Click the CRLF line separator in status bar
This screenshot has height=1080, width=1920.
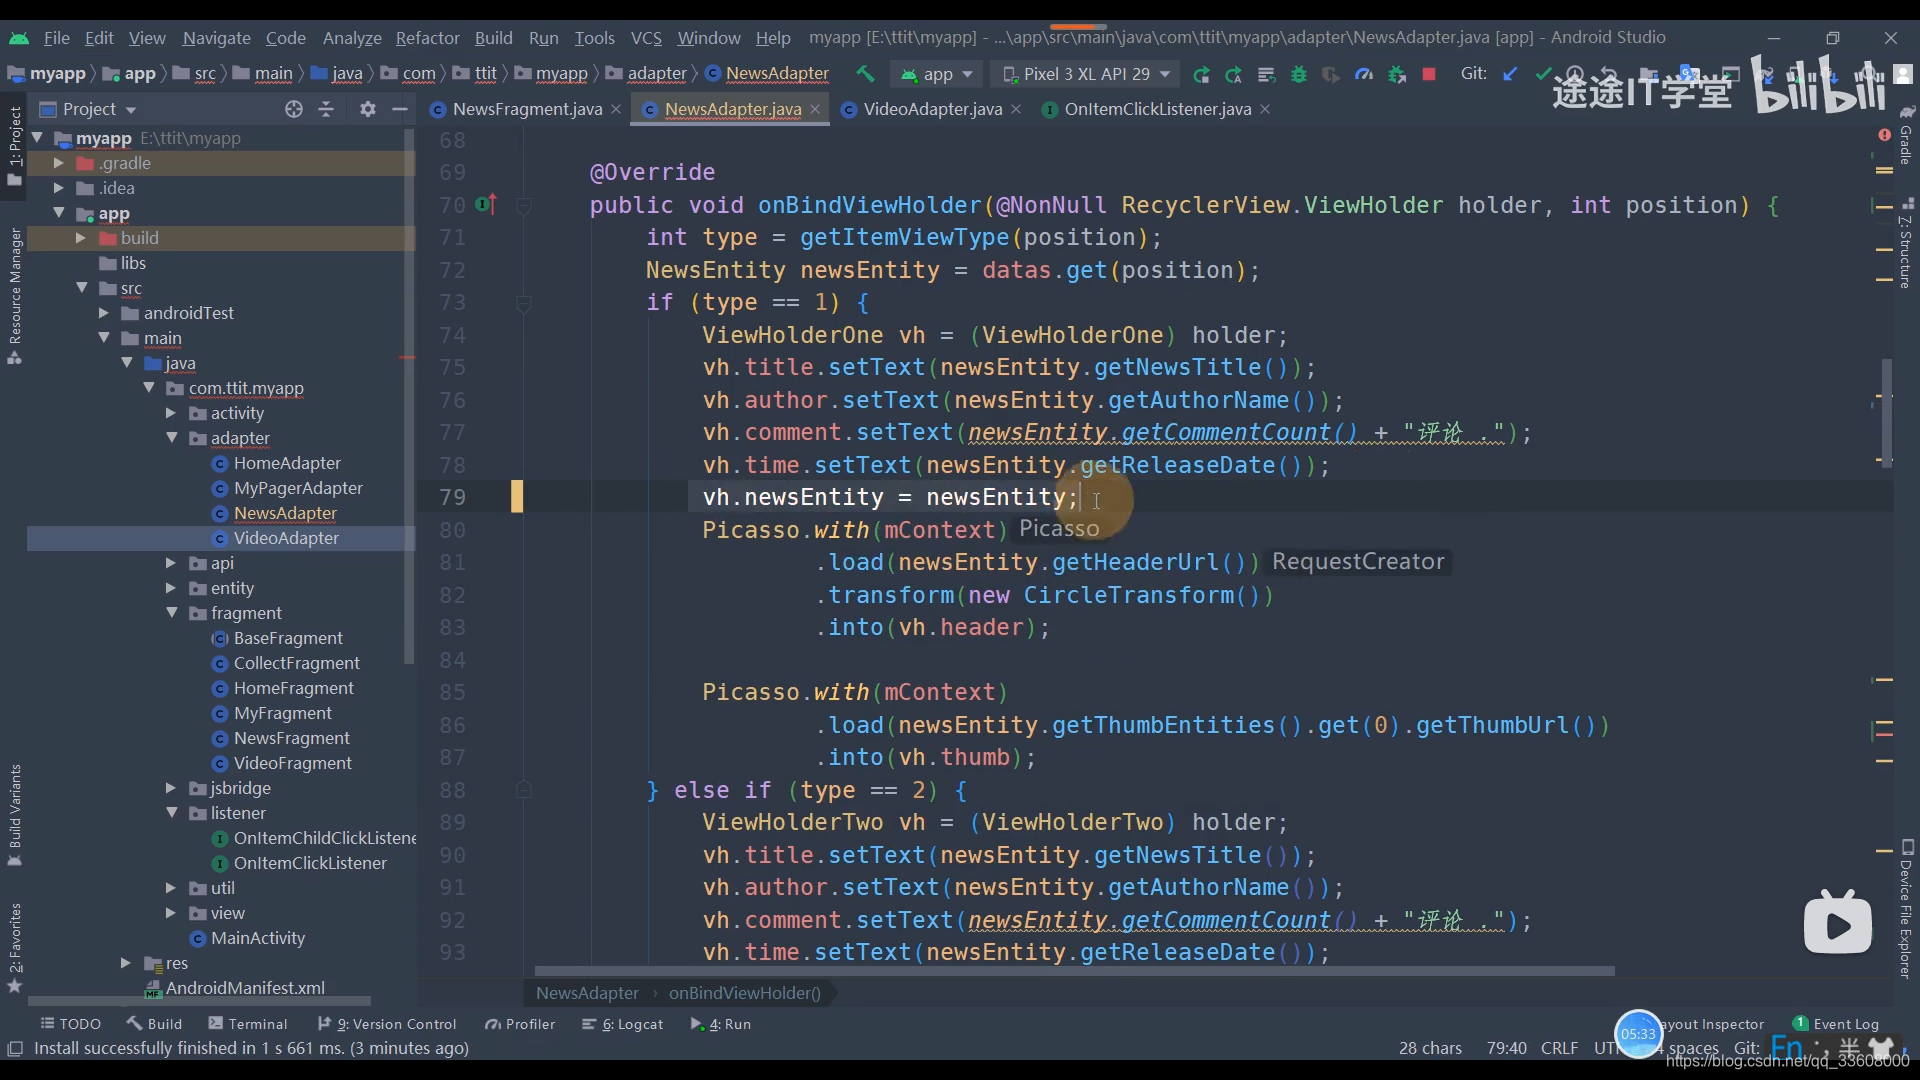pyautogui.click(x=1559, y=1048)
